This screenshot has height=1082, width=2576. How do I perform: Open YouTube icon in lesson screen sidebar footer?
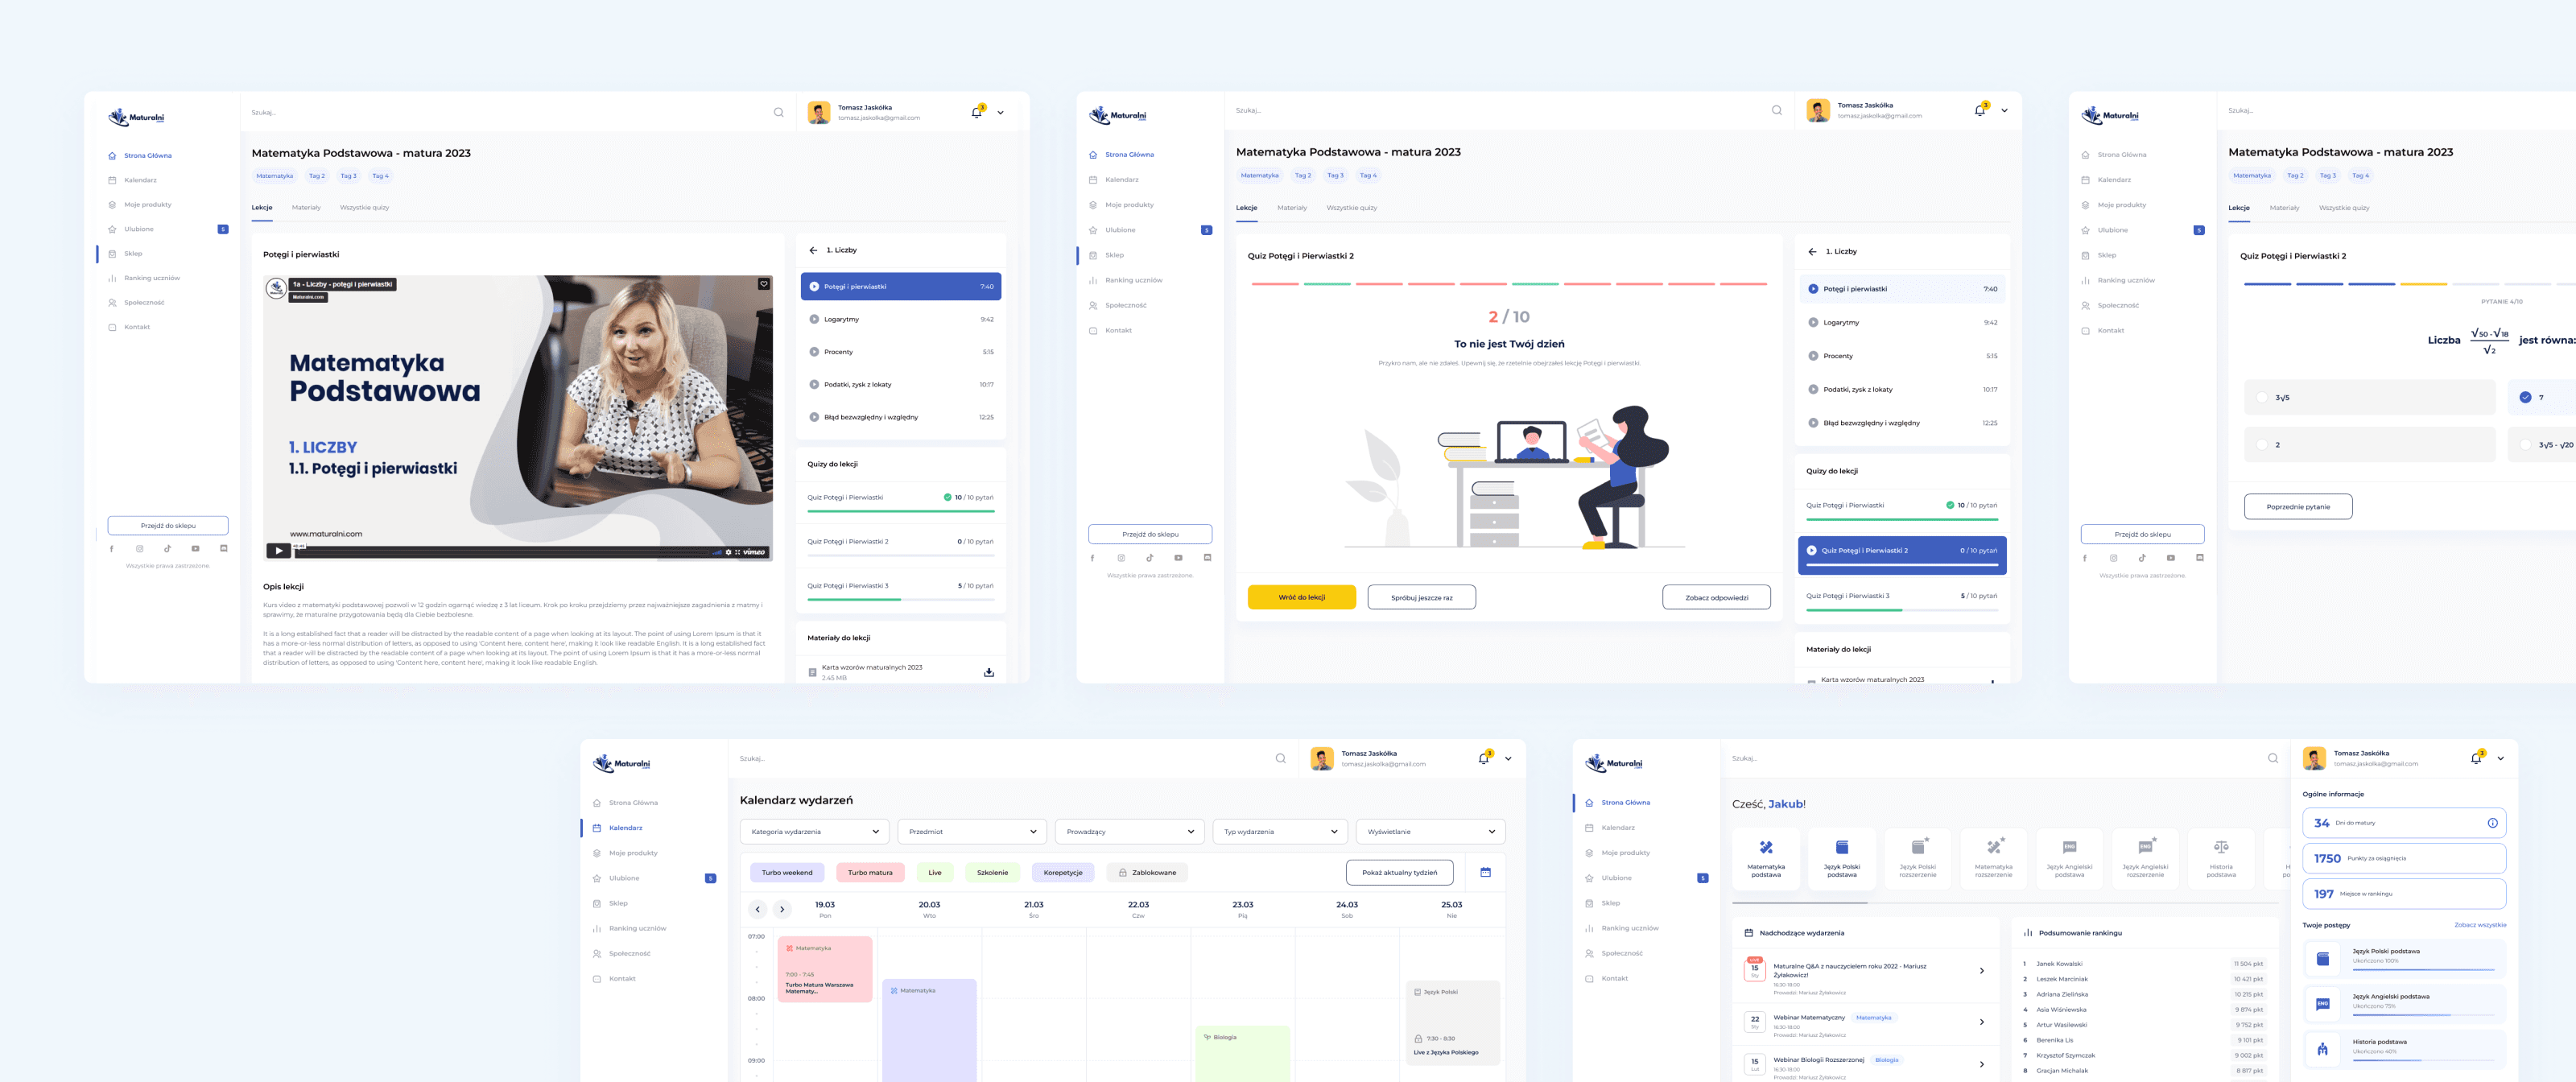pyautogui.click(x=195, y=548)
